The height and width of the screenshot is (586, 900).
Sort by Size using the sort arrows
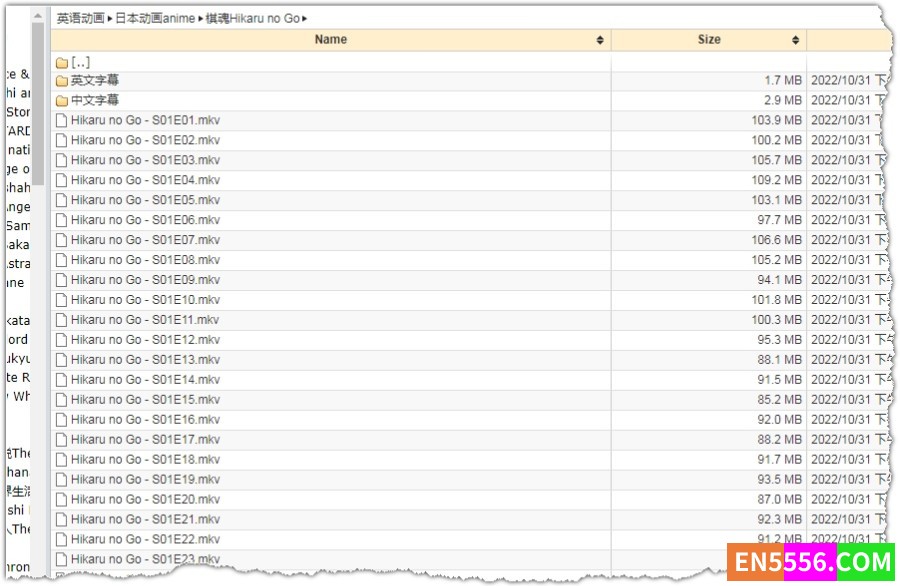[795, 40]
